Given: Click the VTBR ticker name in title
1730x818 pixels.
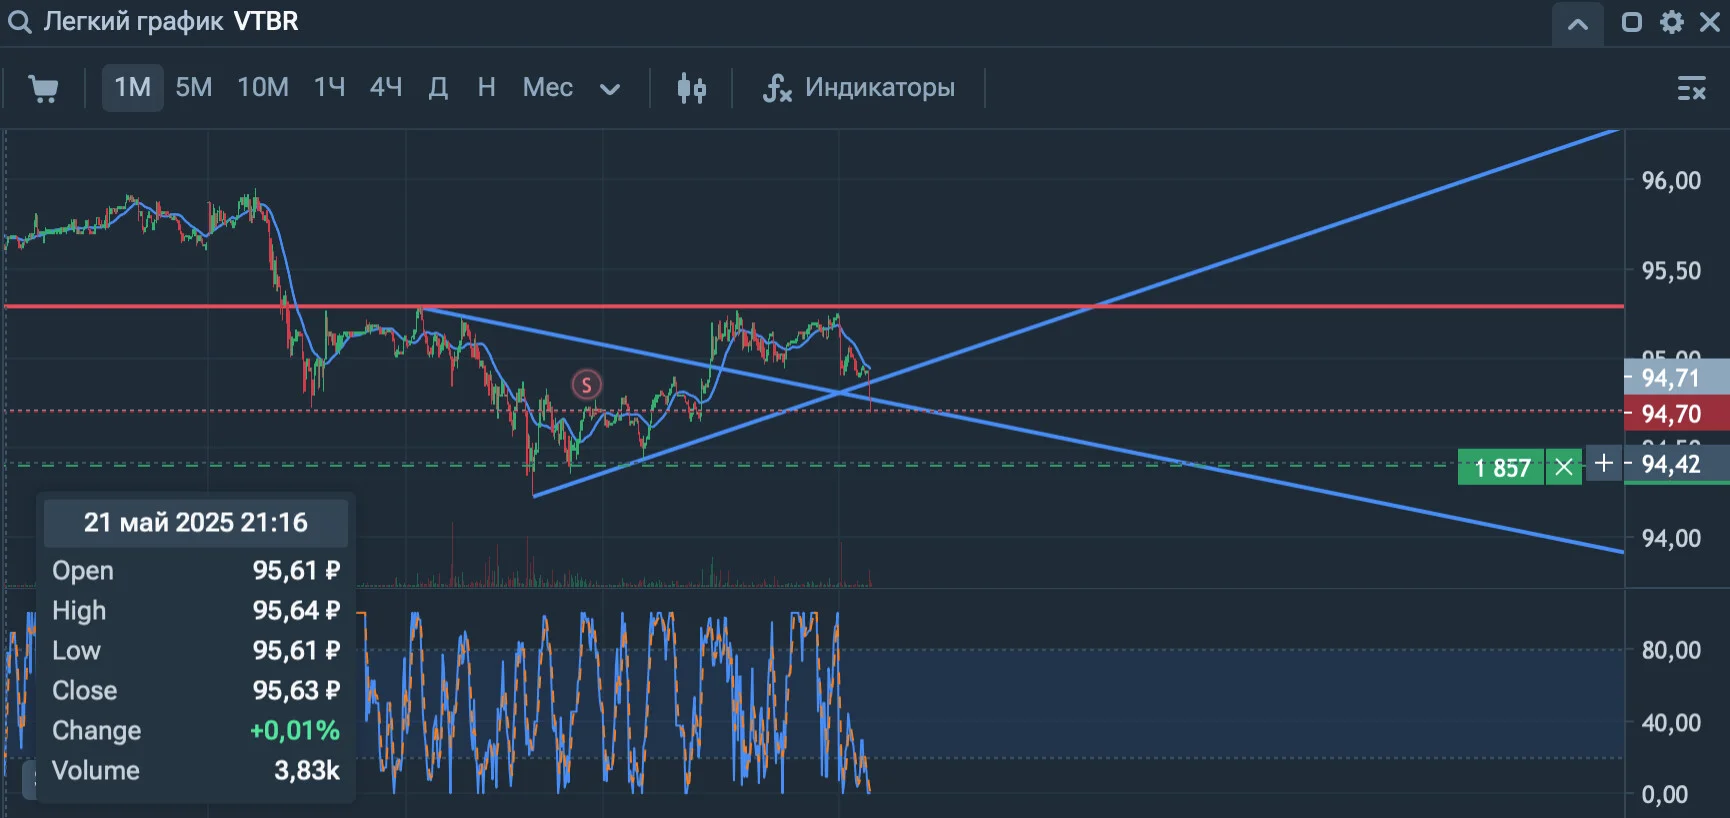Looking at the screenshot, I should tap(266, 22).
